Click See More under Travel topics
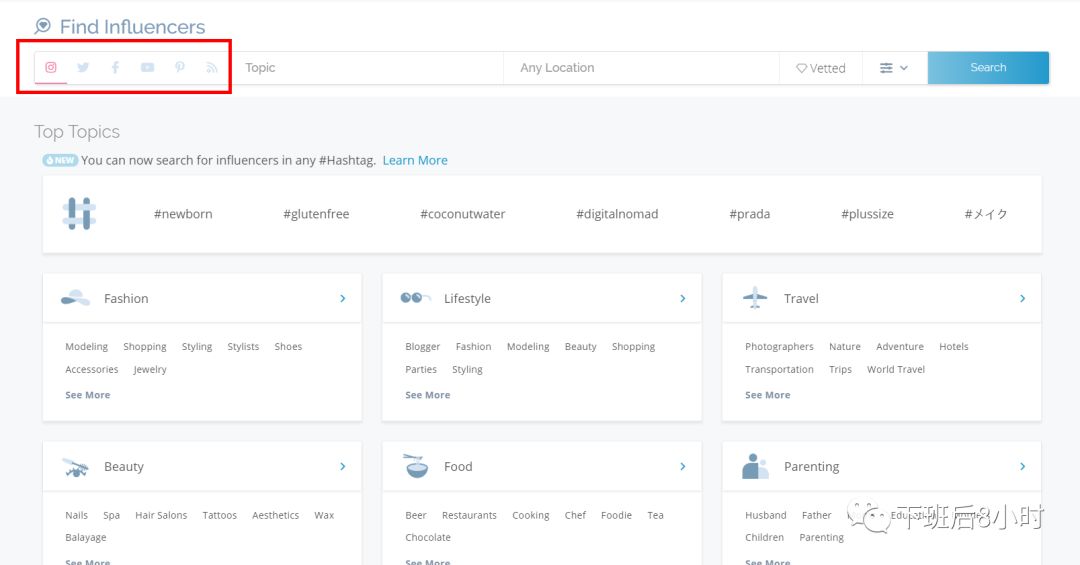 [767, 395]
